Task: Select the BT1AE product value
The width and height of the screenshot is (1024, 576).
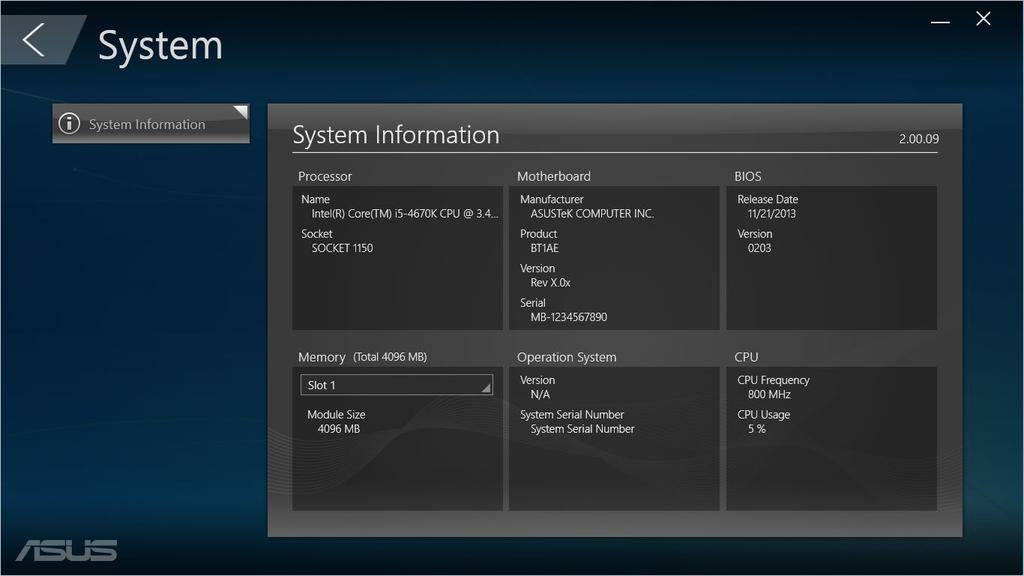Action: [545, 248]
